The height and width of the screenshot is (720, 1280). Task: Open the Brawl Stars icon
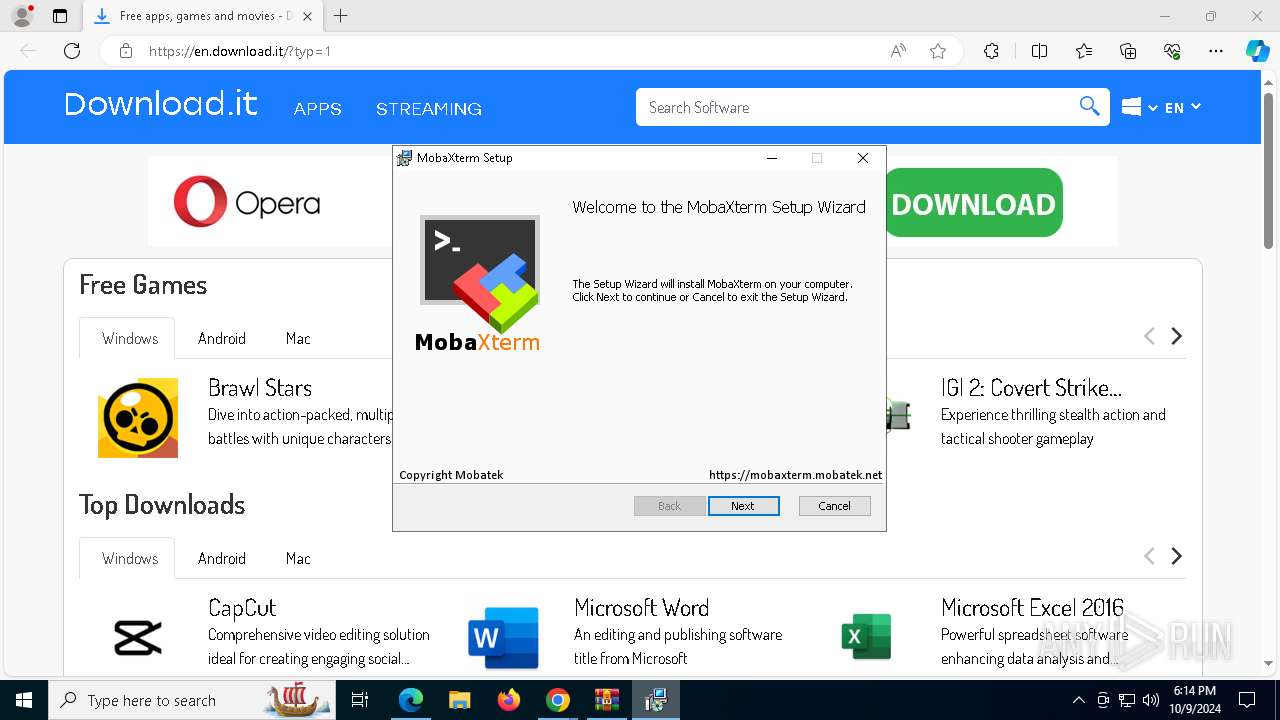[138, 418]
